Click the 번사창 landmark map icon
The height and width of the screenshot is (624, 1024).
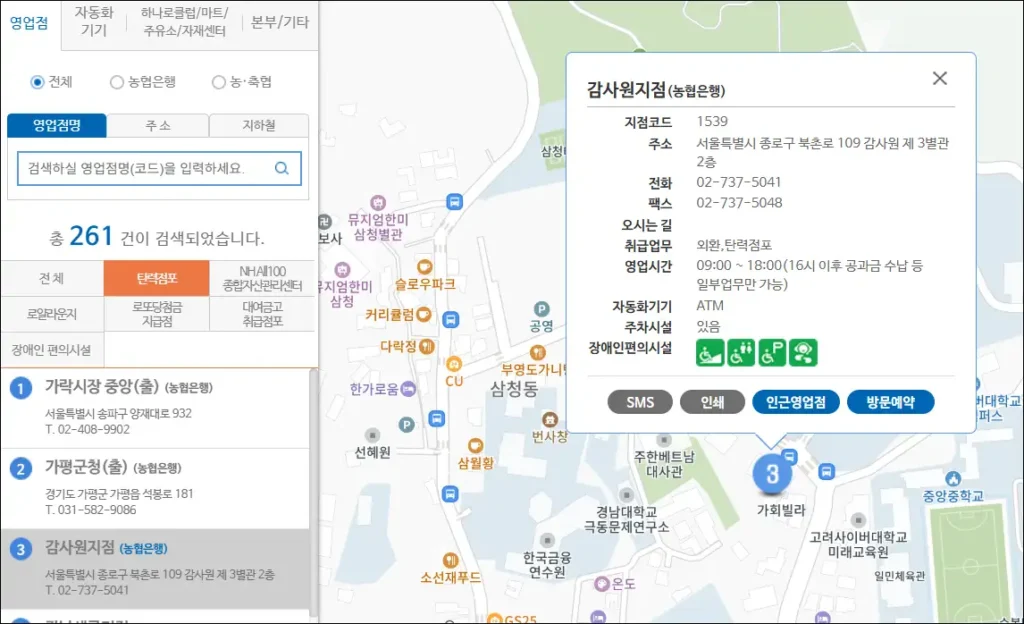[550, 420]
